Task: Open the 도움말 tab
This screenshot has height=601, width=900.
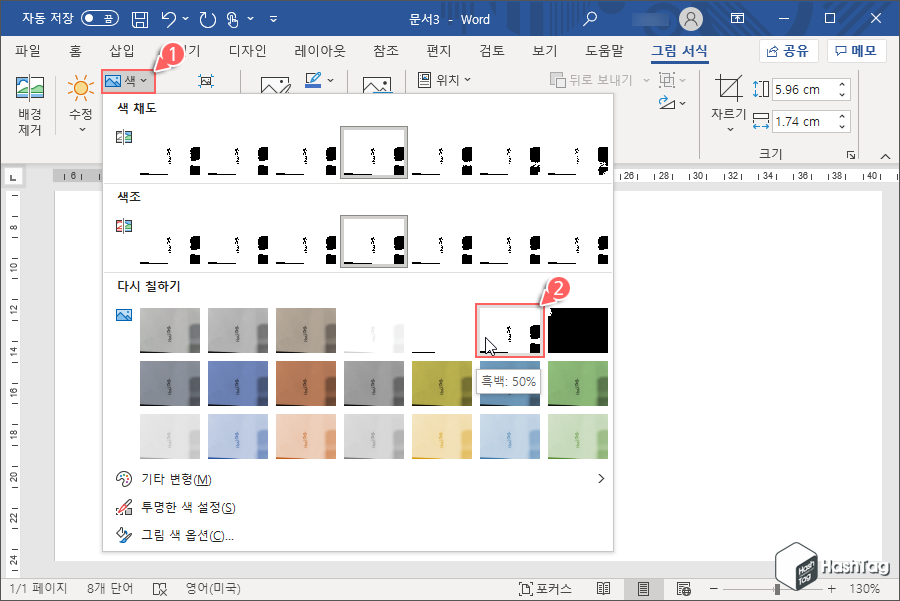Action: [x=604, y=51]
